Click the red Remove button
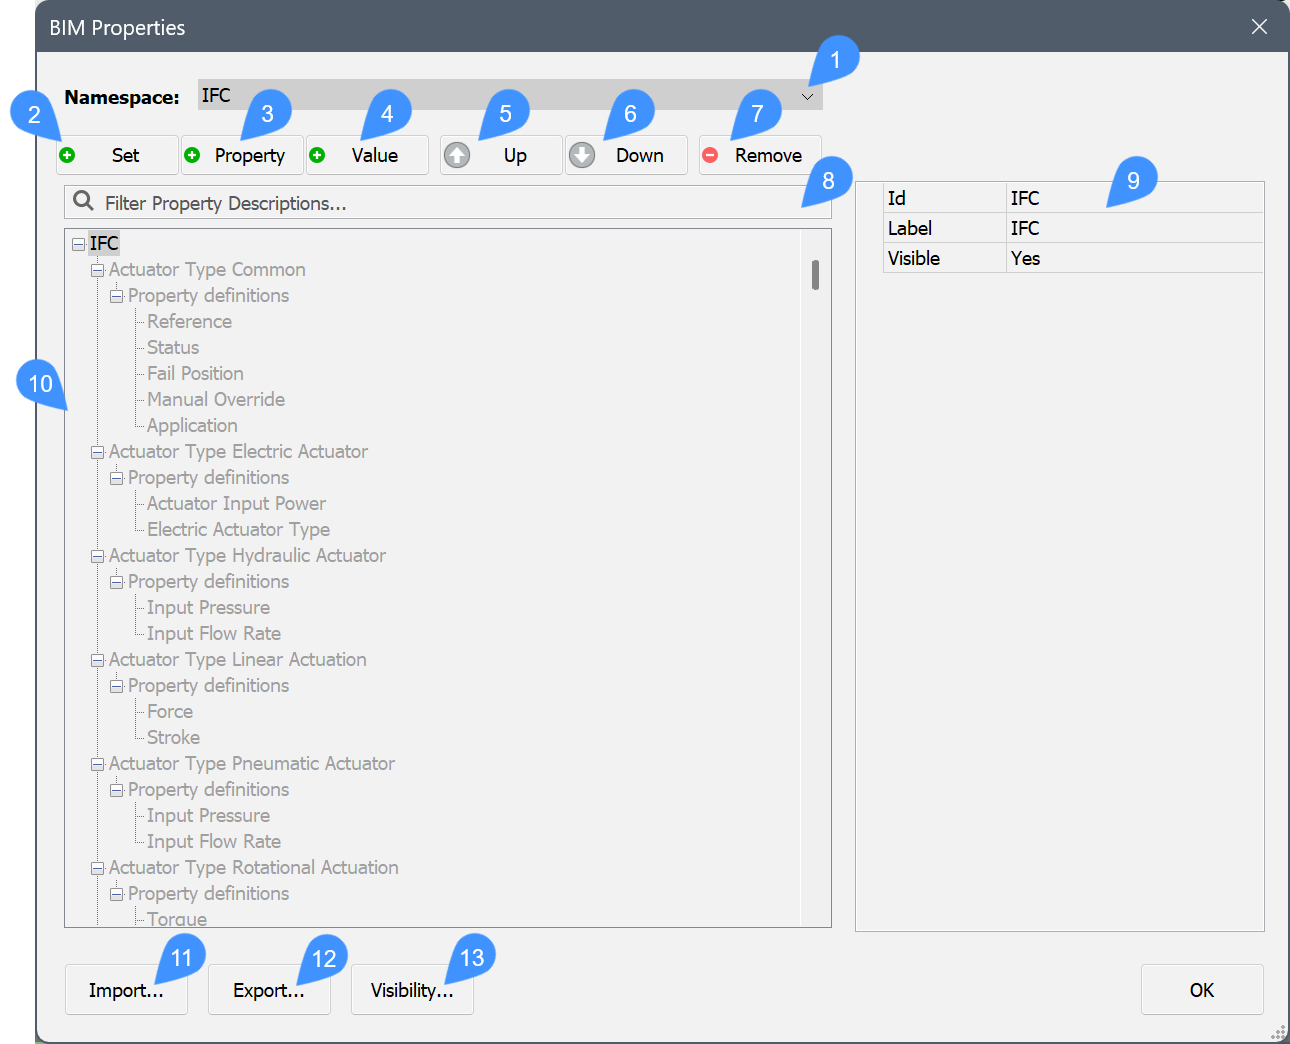This screenshot has height=1044, width=1290. pos(760,155)
